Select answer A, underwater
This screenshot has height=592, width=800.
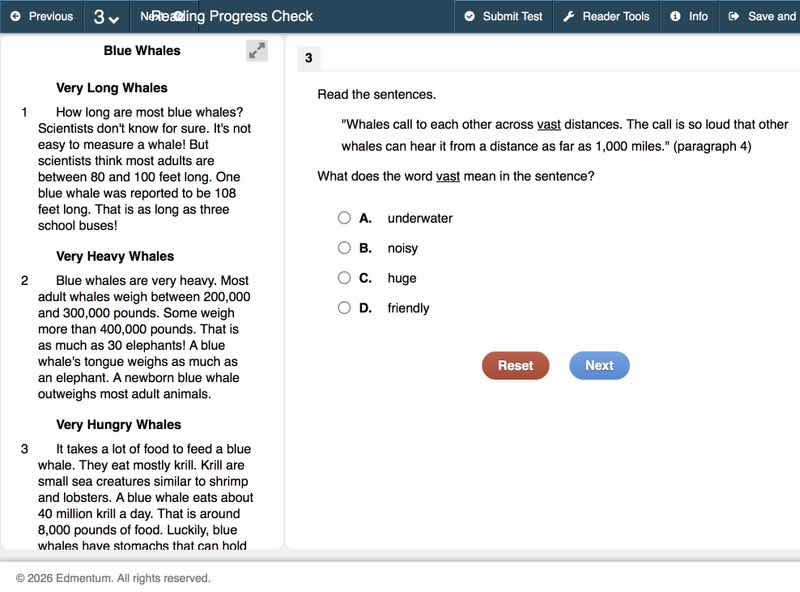(x=344, y=218)
